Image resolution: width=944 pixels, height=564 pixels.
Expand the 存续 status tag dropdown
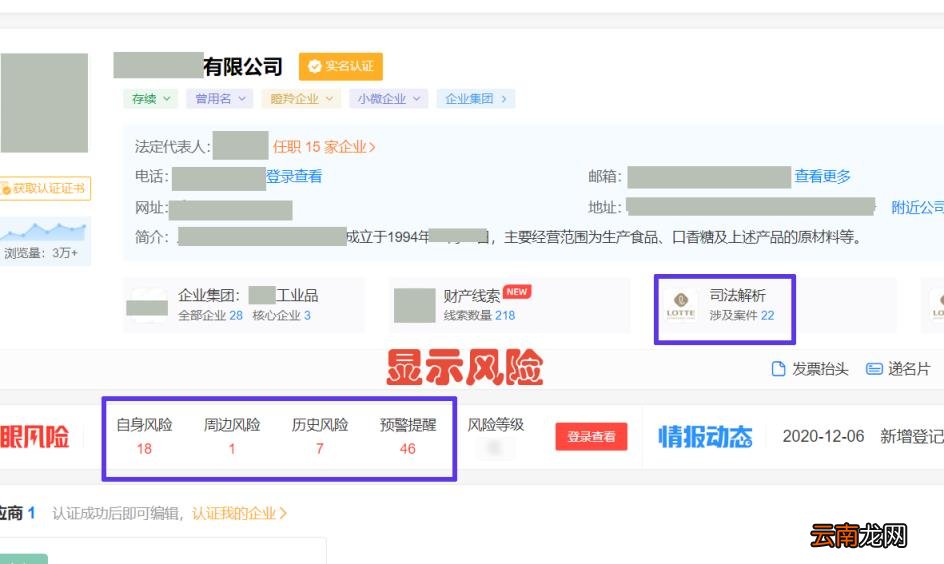pyautogui.click(x=151, y=99)
